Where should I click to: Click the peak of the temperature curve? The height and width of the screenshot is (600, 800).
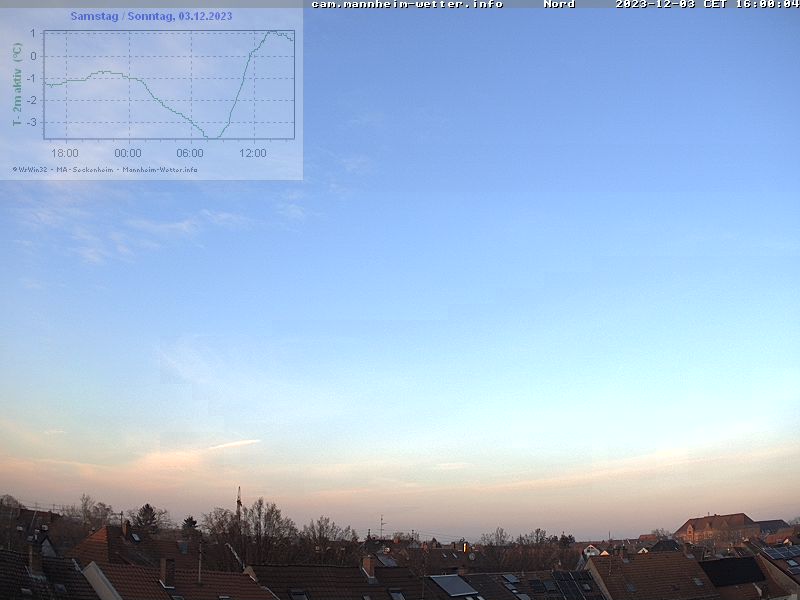270,32
